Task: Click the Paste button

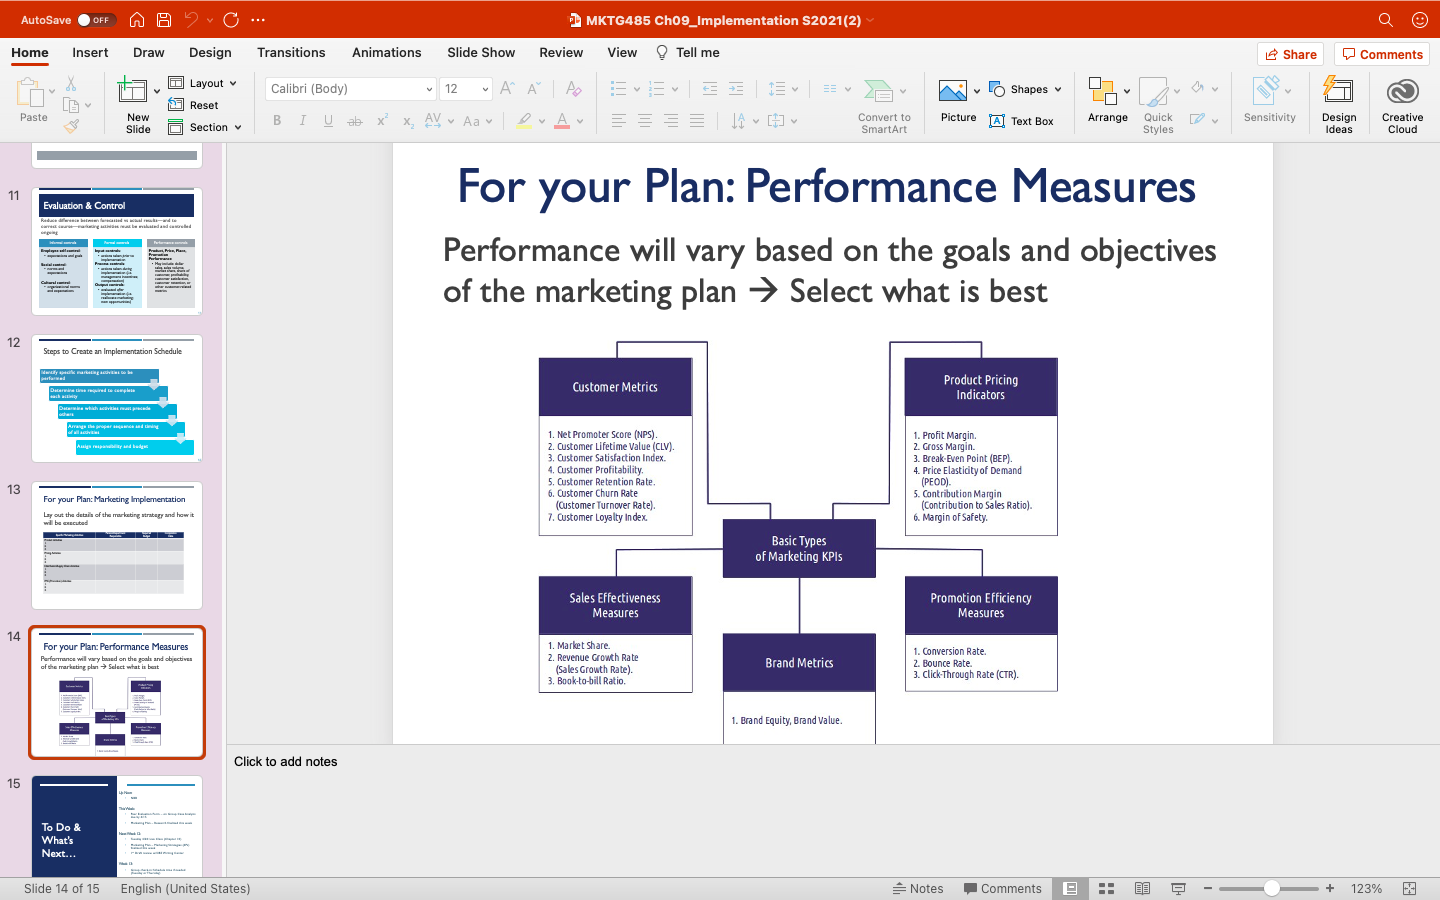Action: 33,101
